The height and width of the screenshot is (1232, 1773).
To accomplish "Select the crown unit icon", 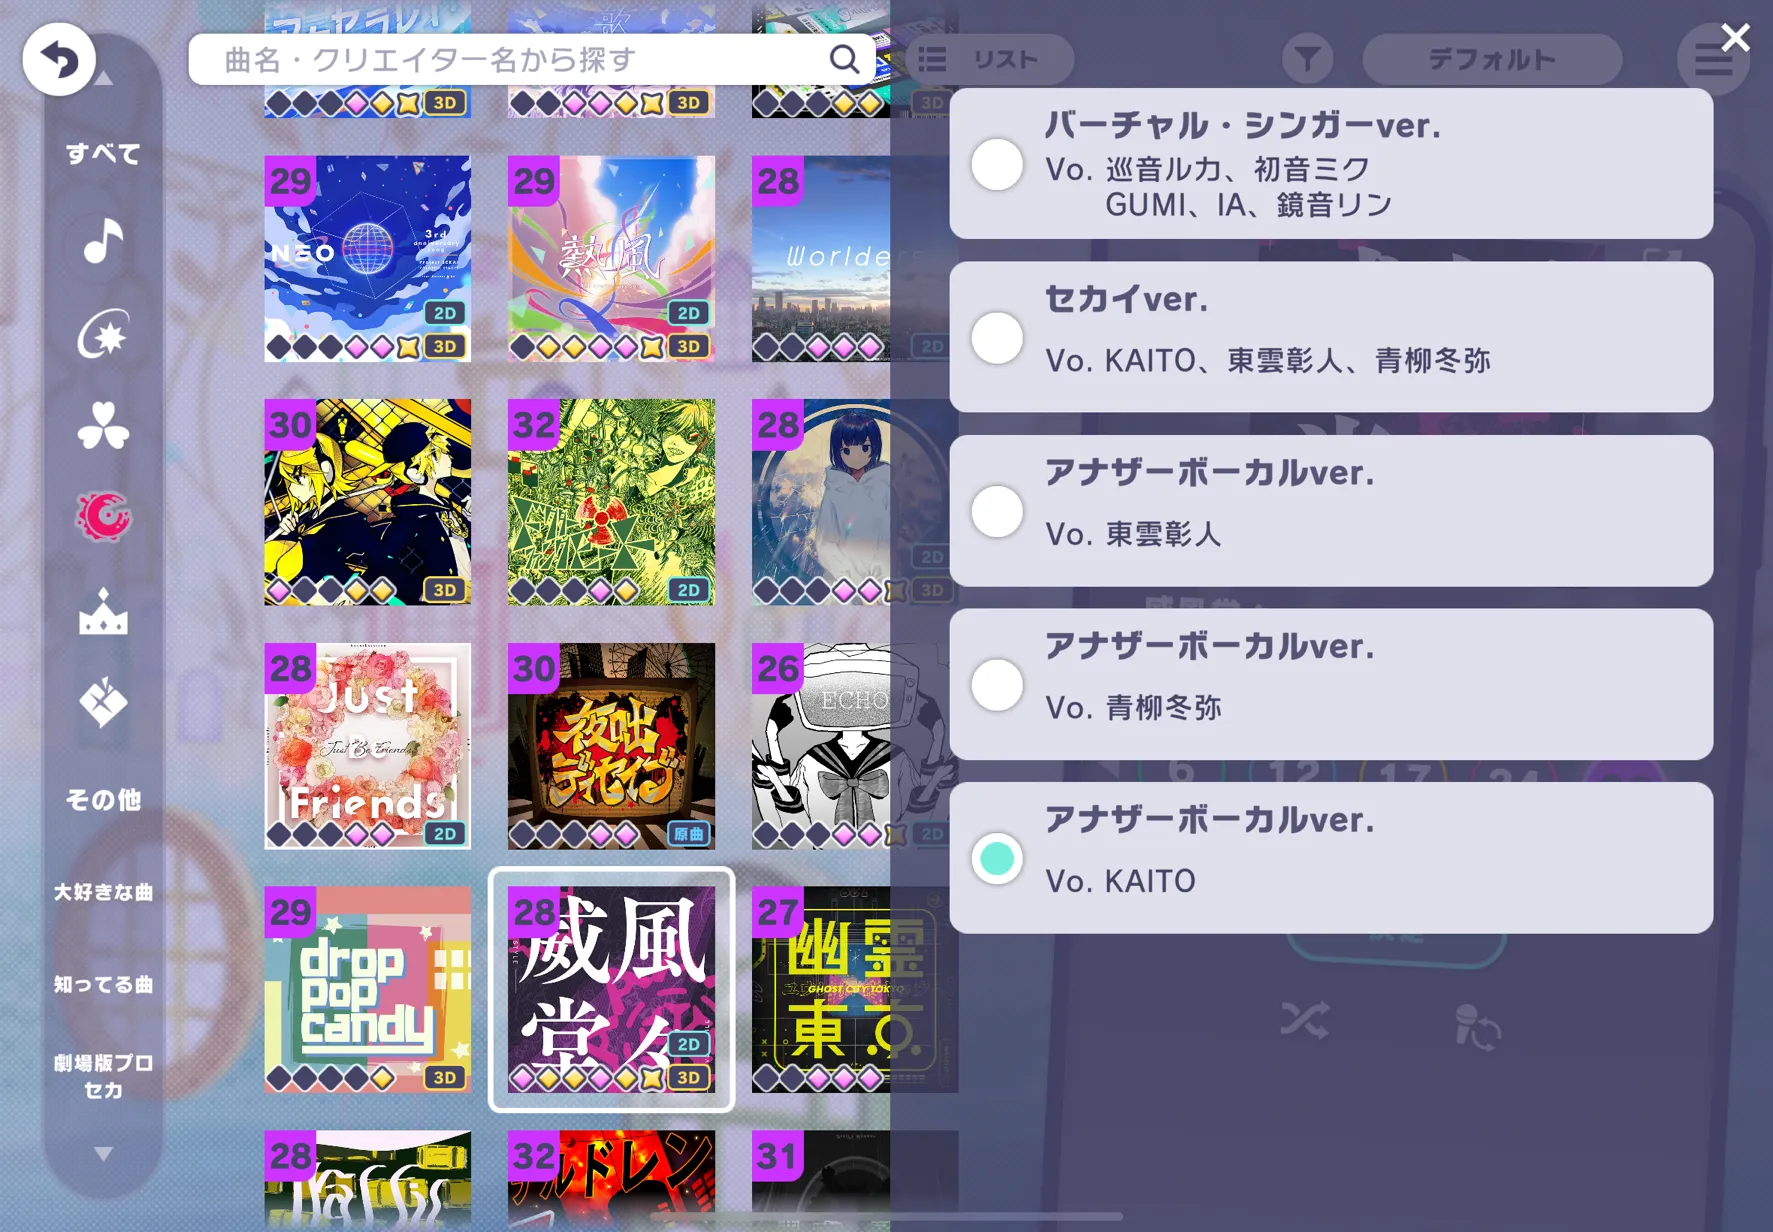I will (x=103, y=611).
